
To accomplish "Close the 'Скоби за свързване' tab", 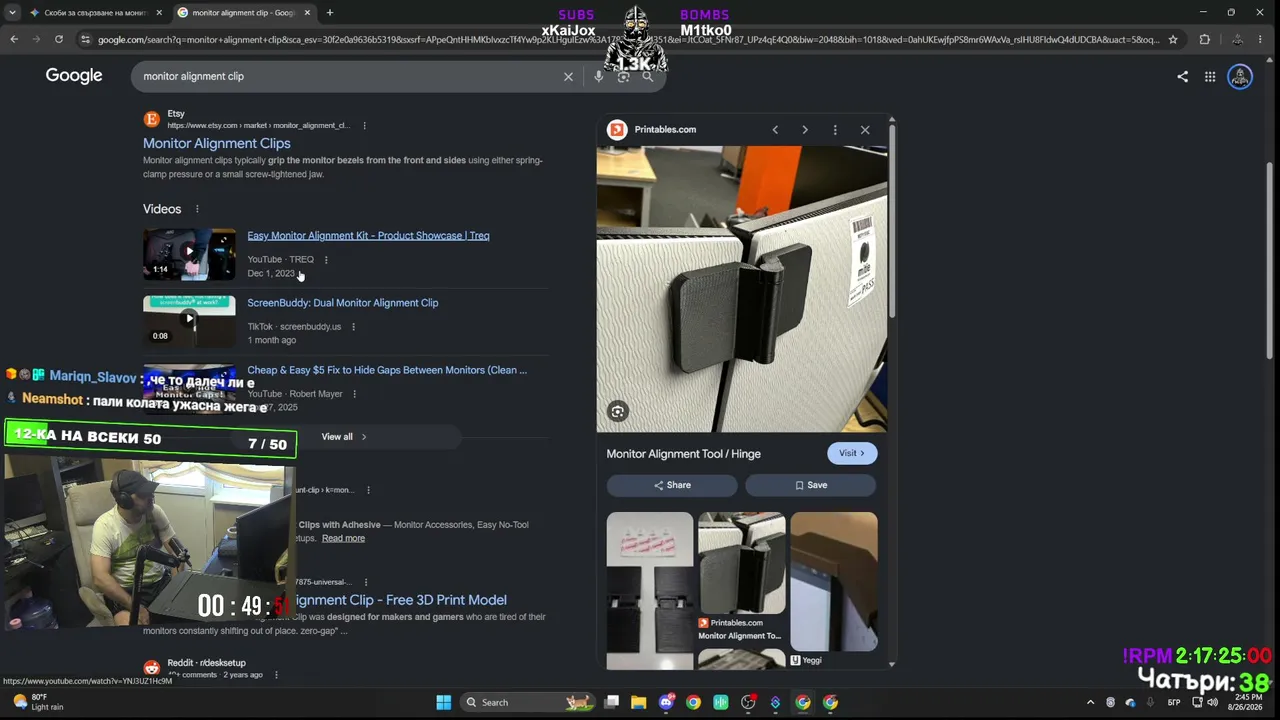I will pyautogui.click(x=159, y=13).
